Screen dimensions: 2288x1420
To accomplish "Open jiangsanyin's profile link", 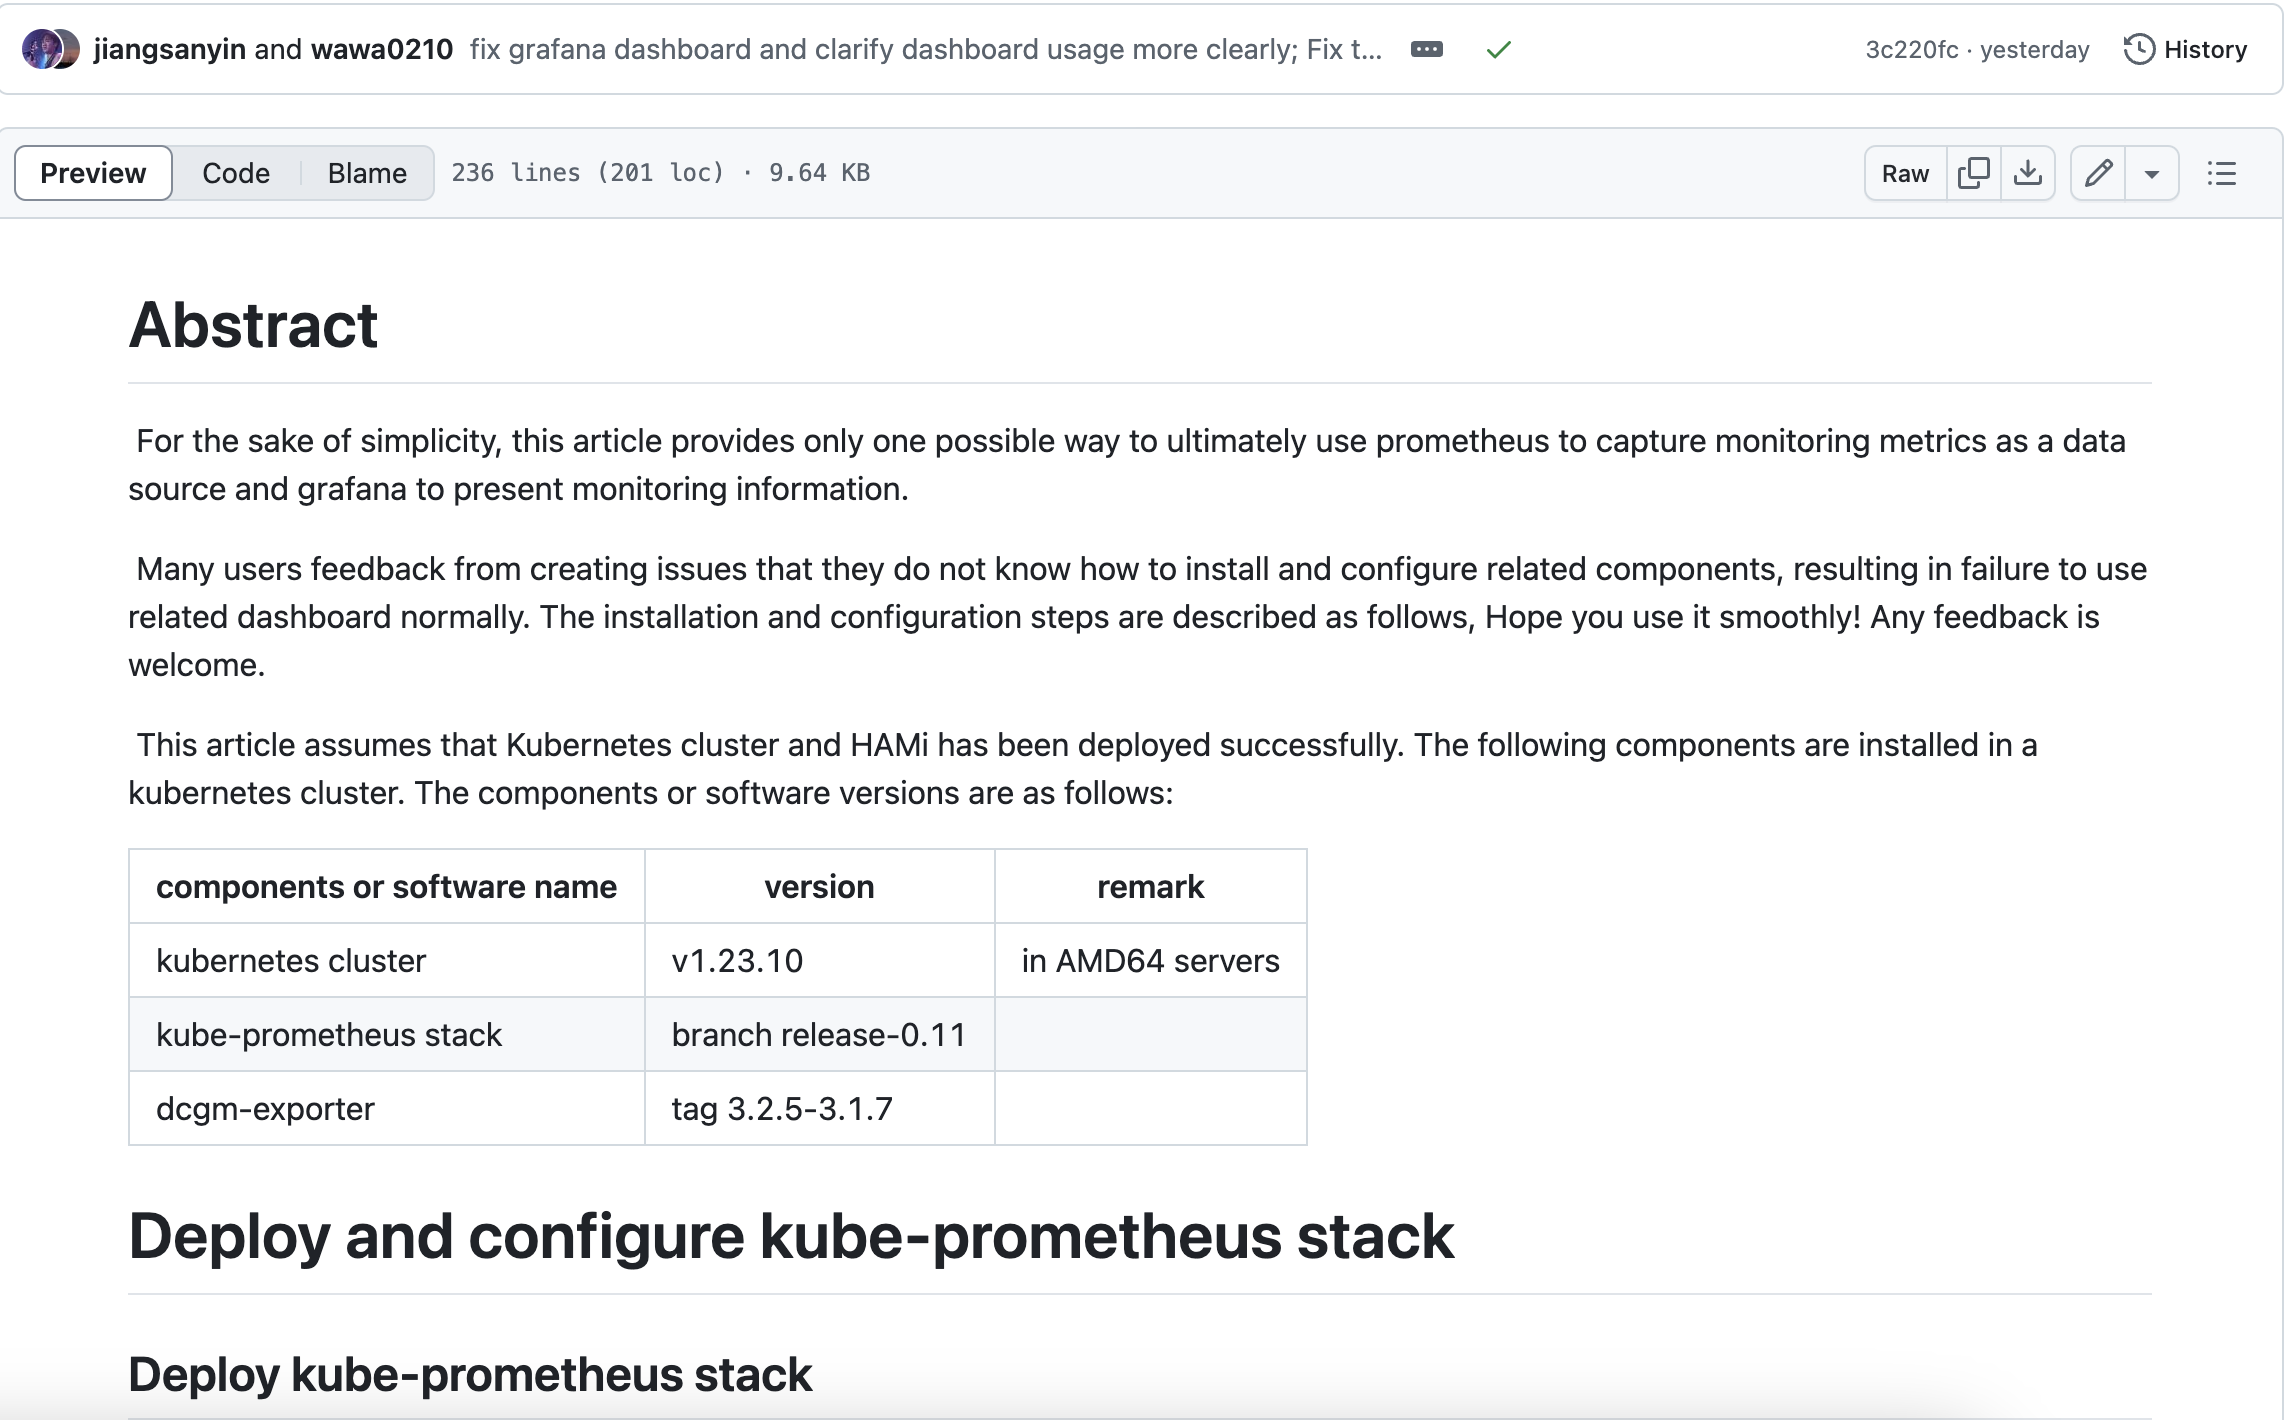I will point(169,50).
